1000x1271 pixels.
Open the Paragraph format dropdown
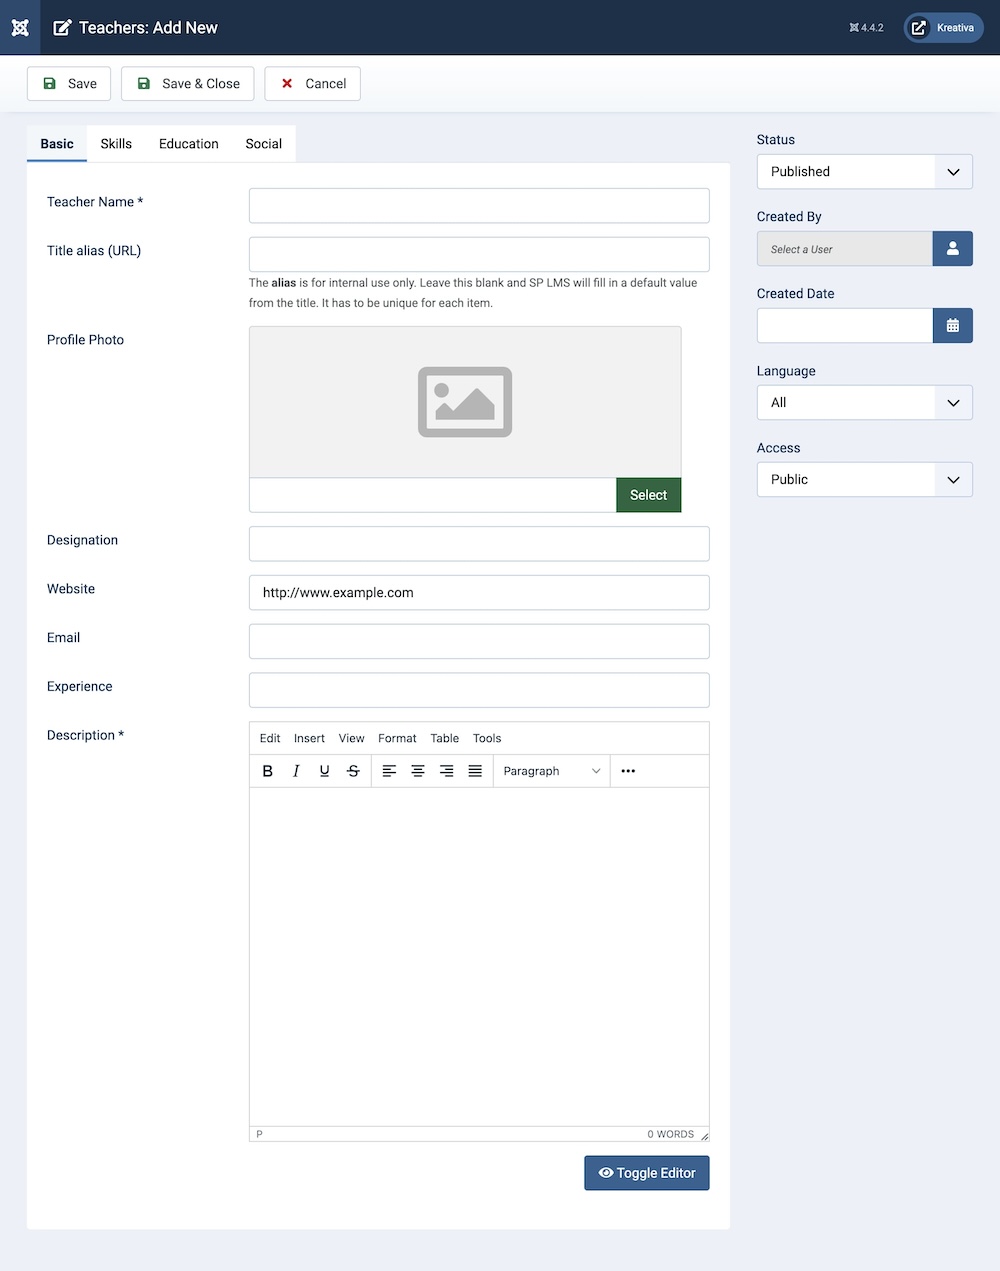[551, 771]
